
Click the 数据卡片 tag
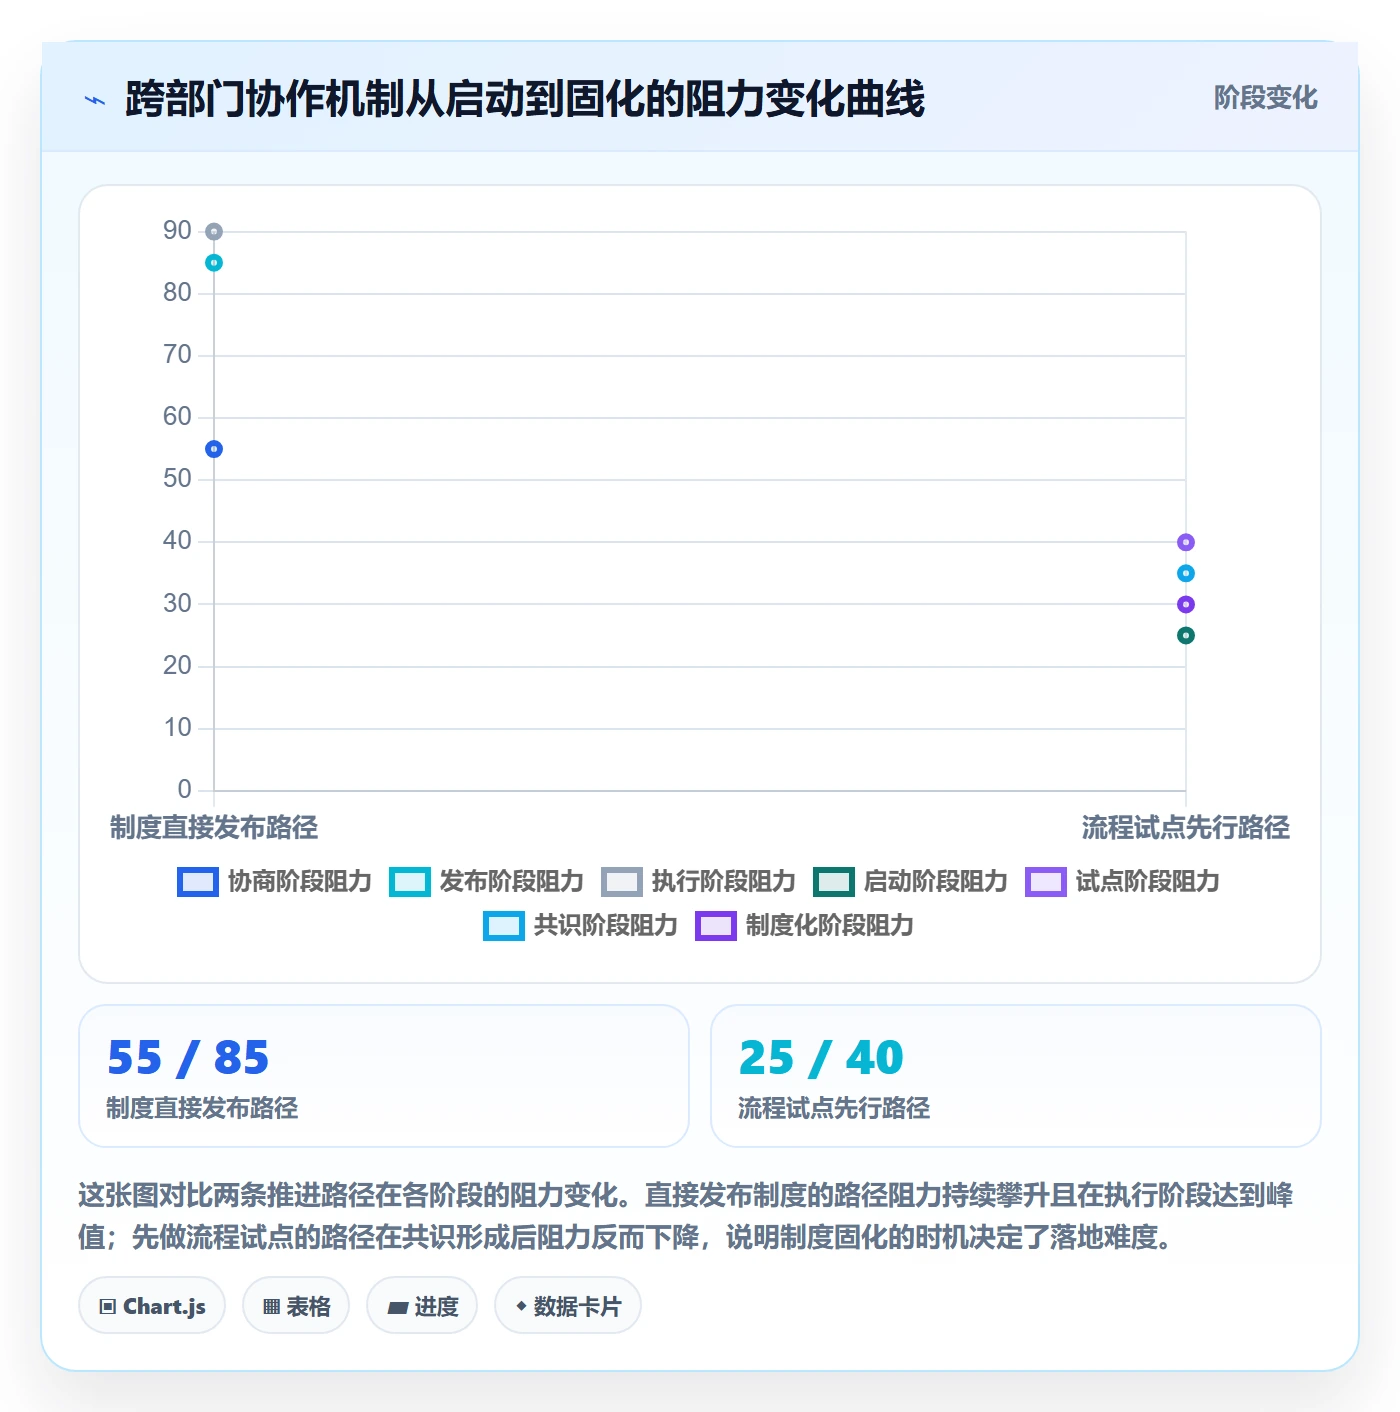click(568, 1306)
